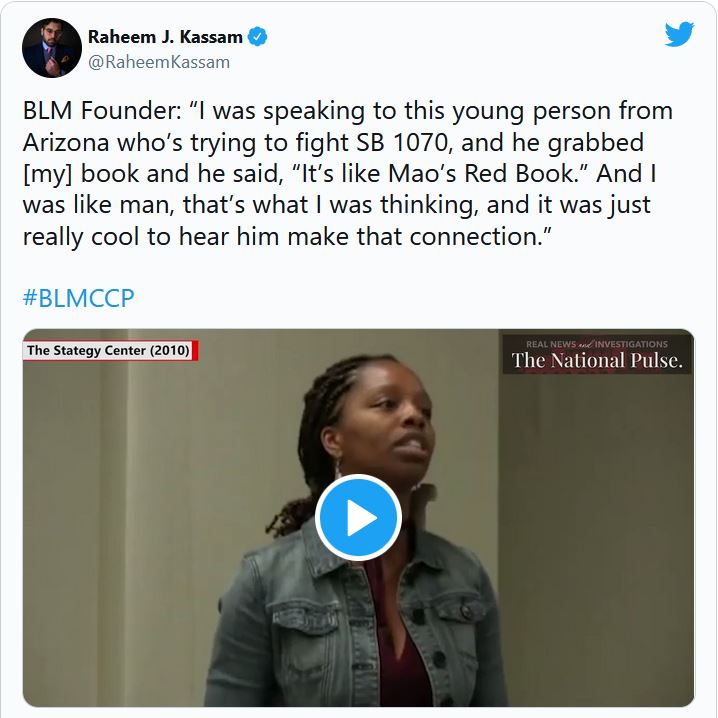Click the Raheem J. Kassam display name
Screen dimensions: 718x718
pyautogui.click(x=165, y=37)
